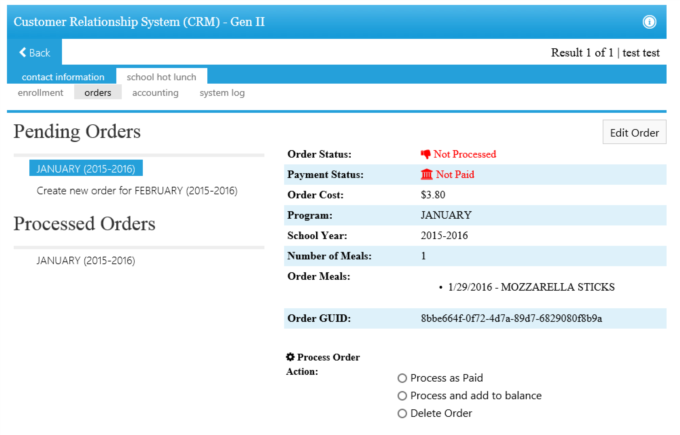
Task: Click the Program value JANUARY
Action: (x=446, y=215)
